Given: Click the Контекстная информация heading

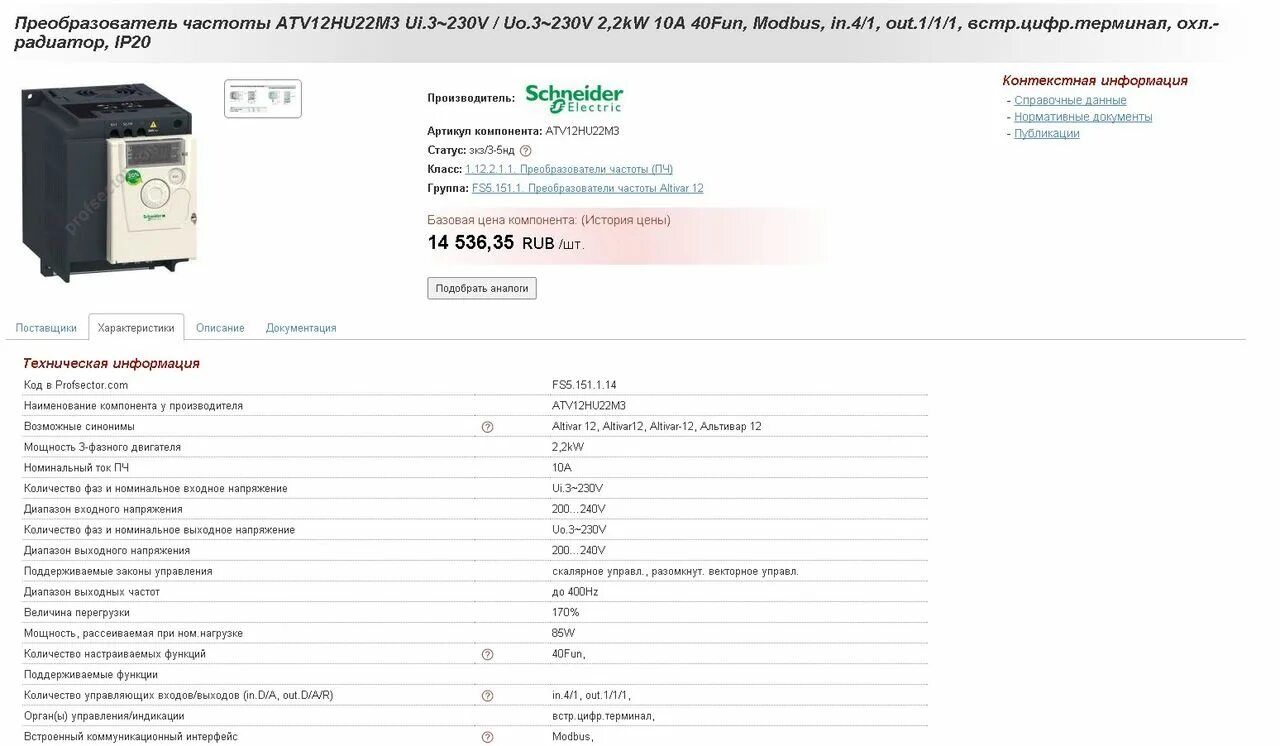Looking at the screenshot, I should tap(1095, 81).
